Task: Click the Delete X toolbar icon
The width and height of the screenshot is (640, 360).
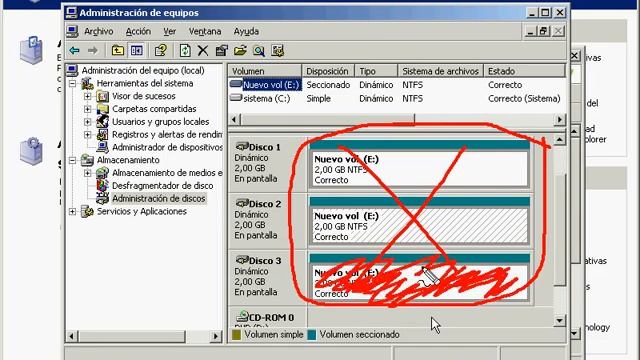Action: [203, 51]
